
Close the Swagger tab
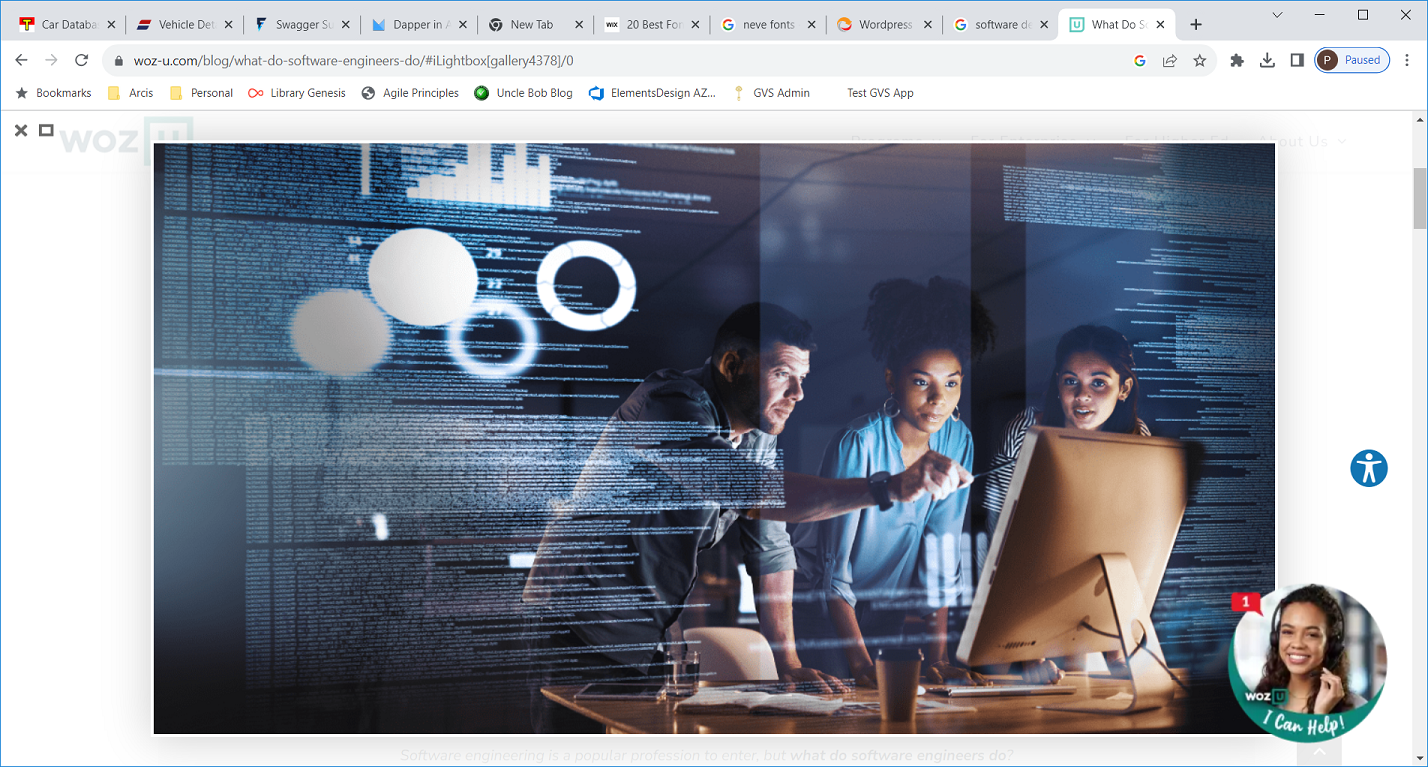345,25
